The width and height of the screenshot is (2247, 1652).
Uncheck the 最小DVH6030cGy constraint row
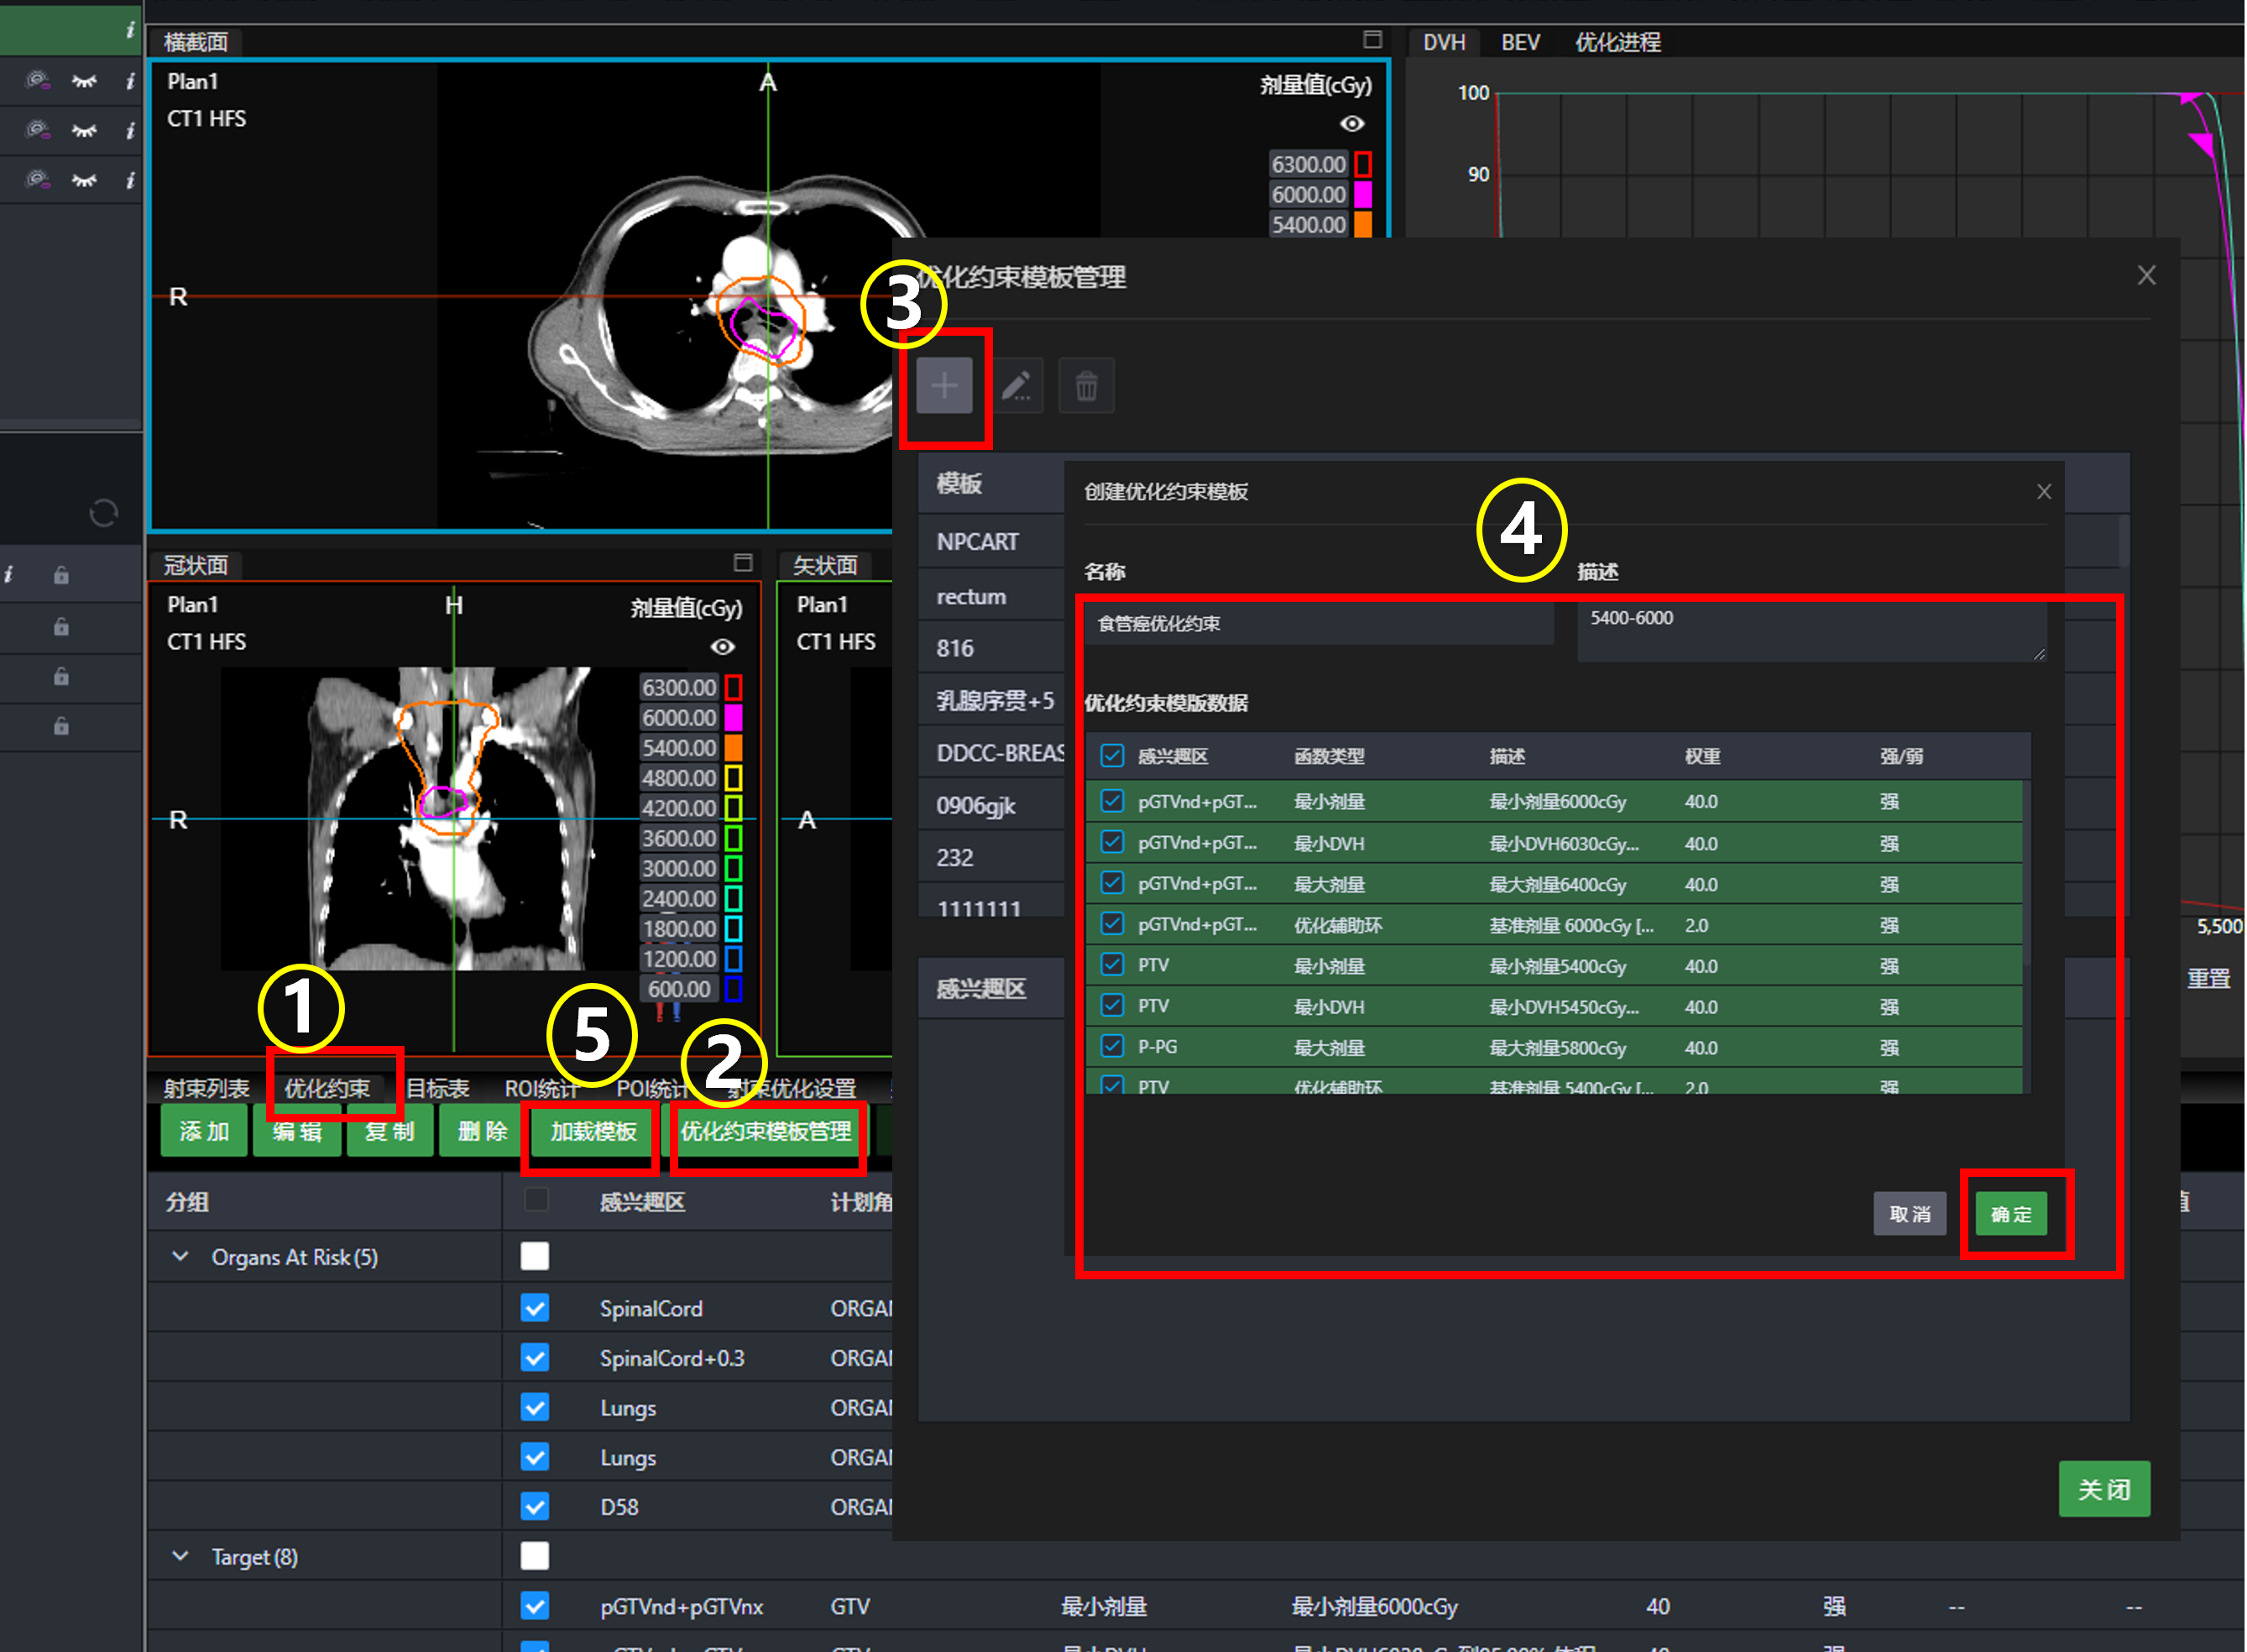[x=1111, y=842]
